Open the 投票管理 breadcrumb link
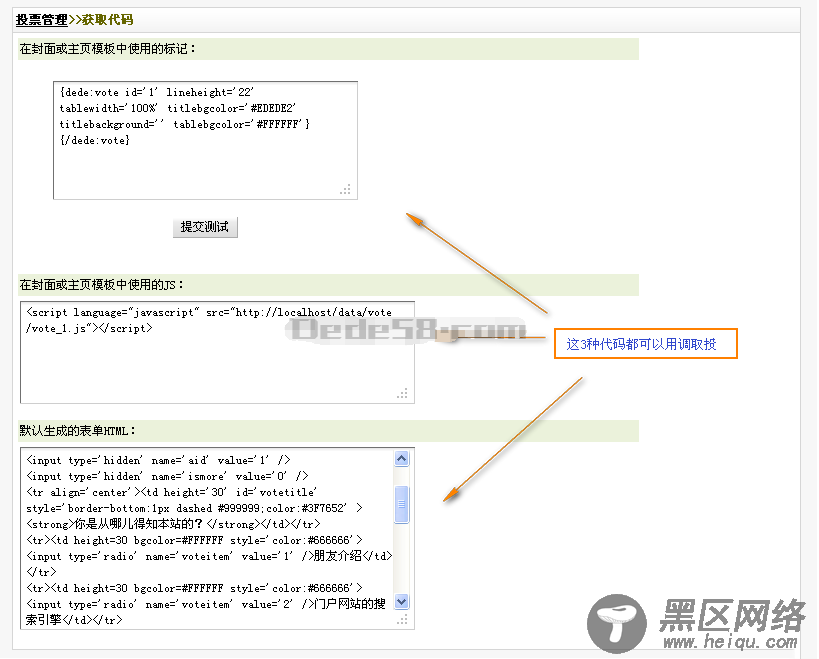 coord(42,20)
